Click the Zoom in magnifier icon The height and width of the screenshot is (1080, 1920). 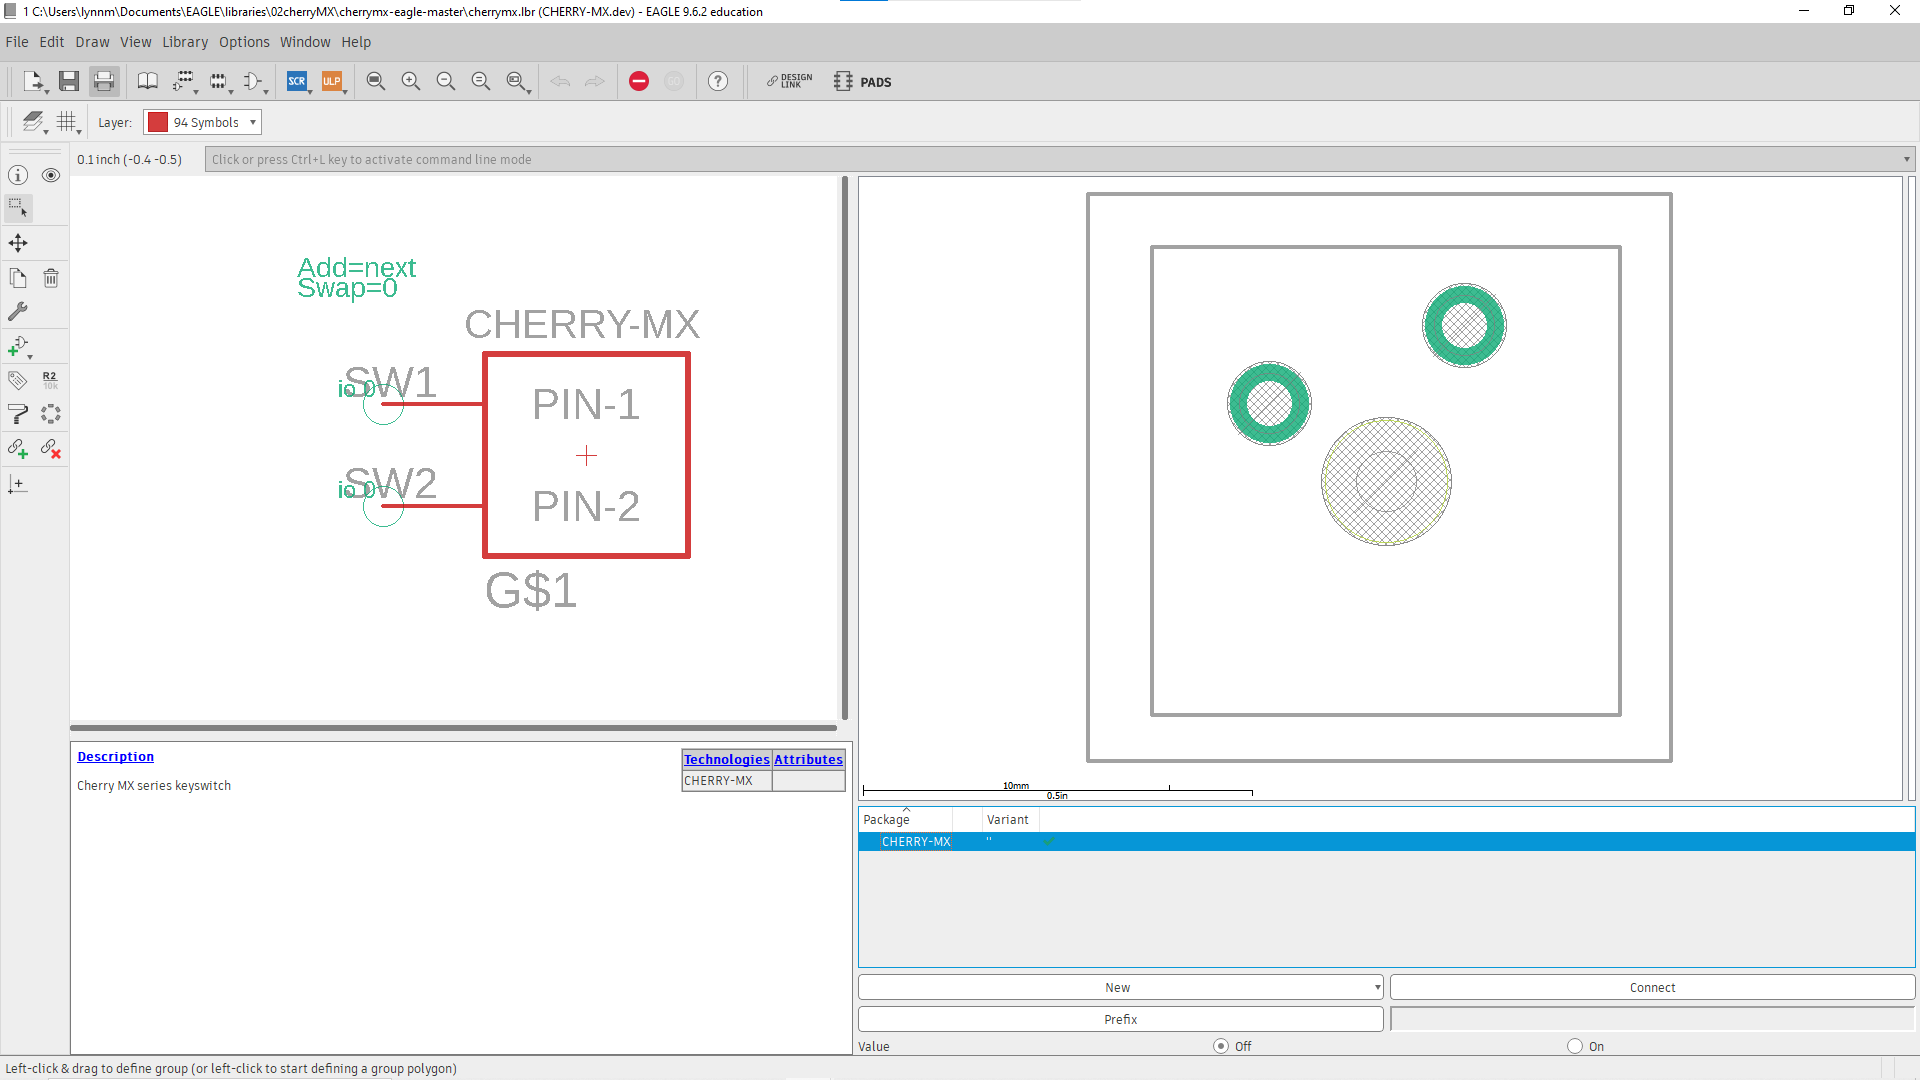tap(411, 82)
